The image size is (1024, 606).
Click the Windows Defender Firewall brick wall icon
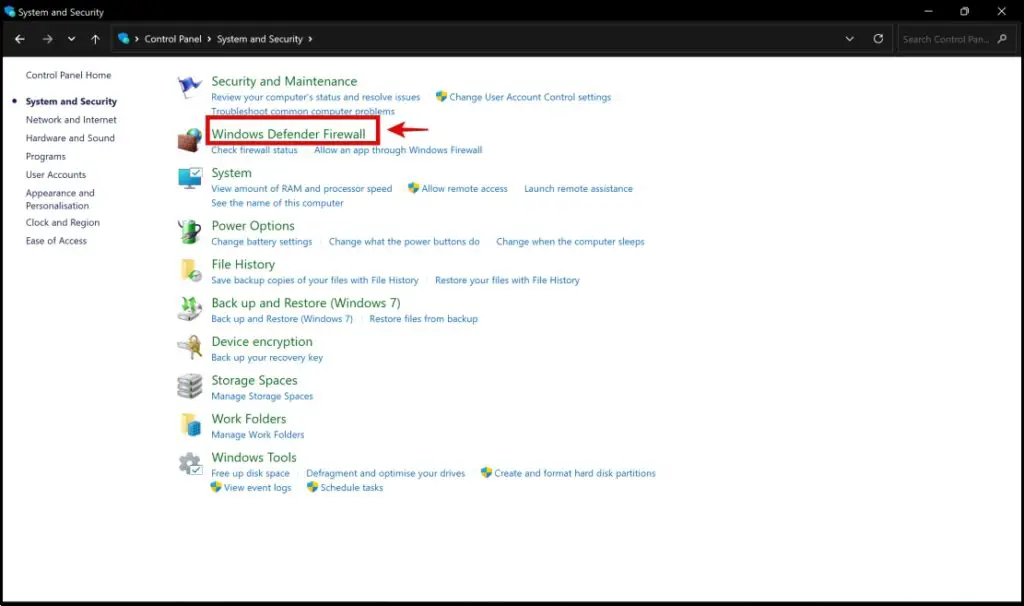(189, 140)
